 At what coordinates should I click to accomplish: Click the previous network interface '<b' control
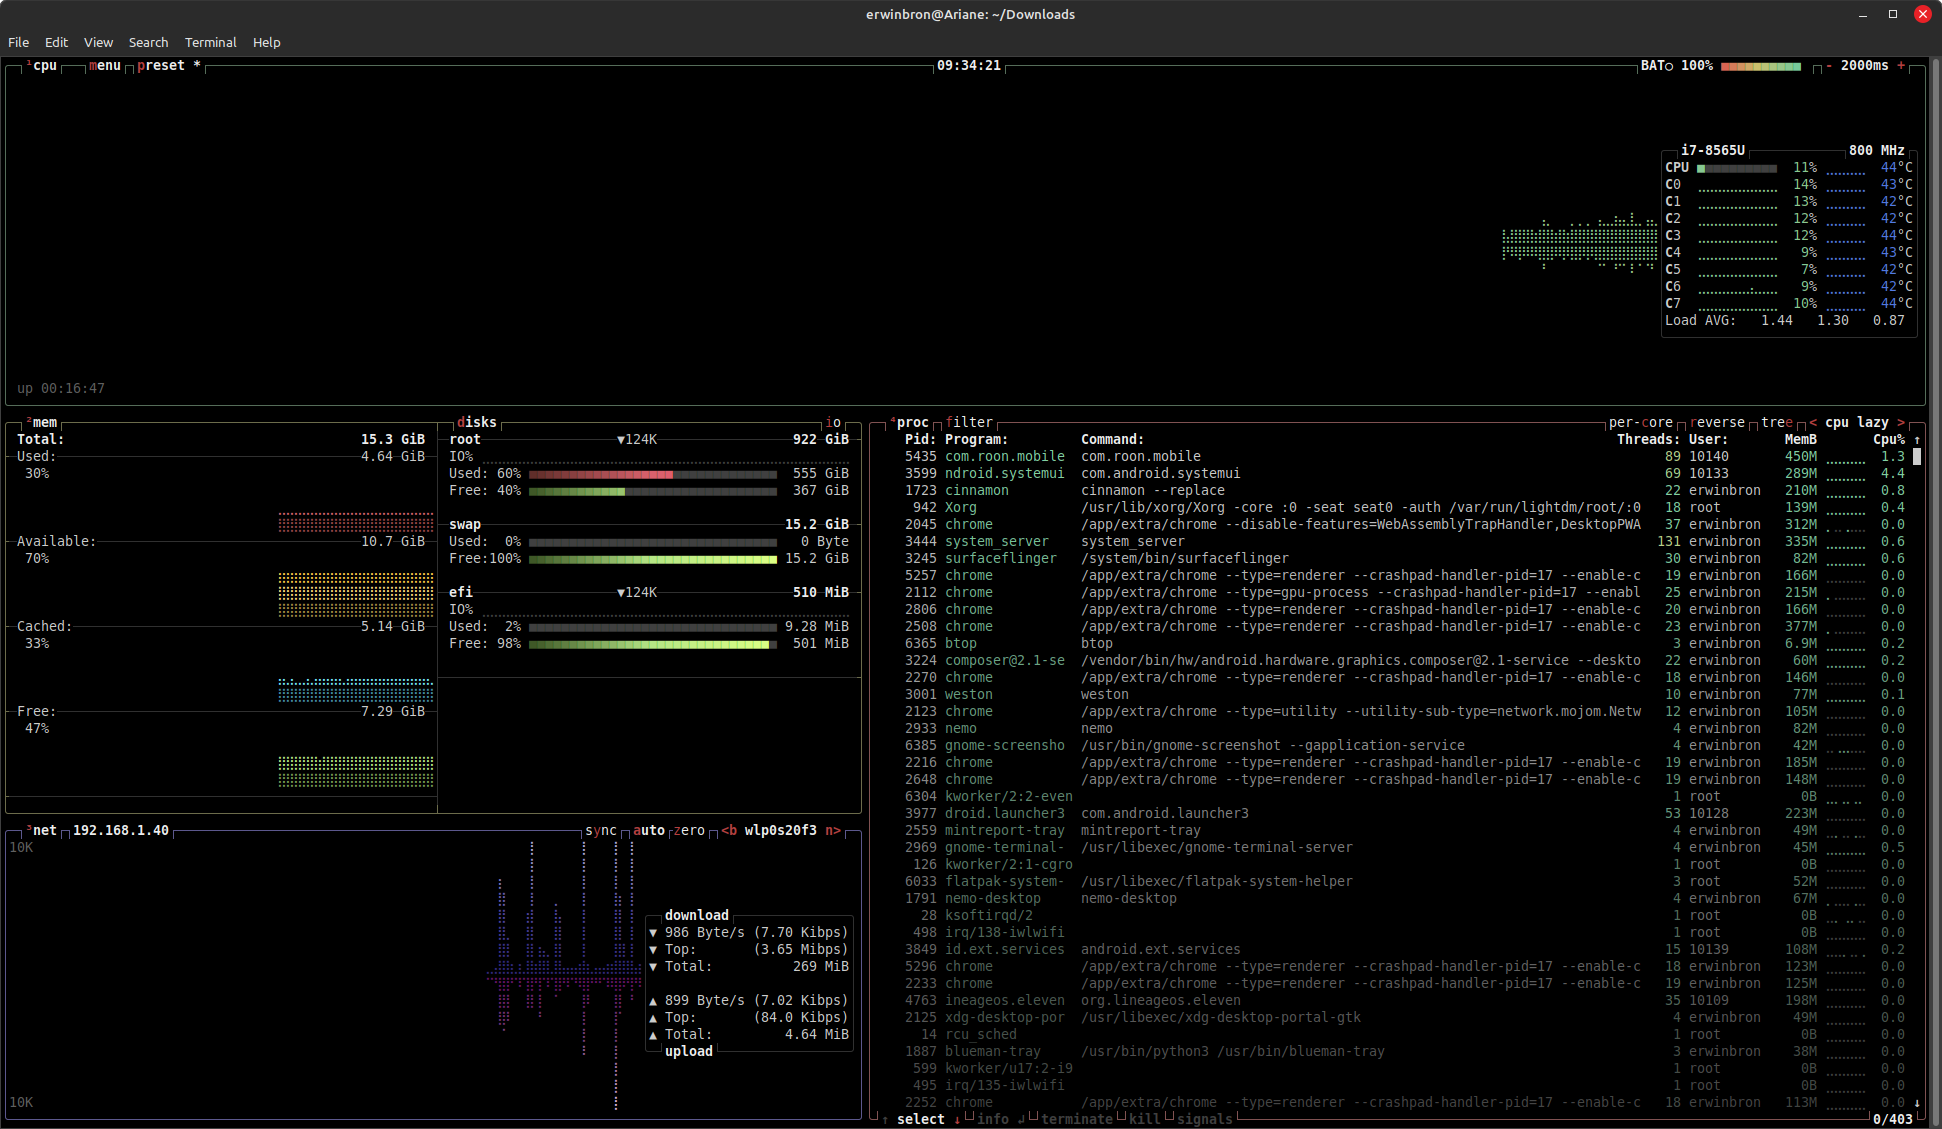click(729, 831)
